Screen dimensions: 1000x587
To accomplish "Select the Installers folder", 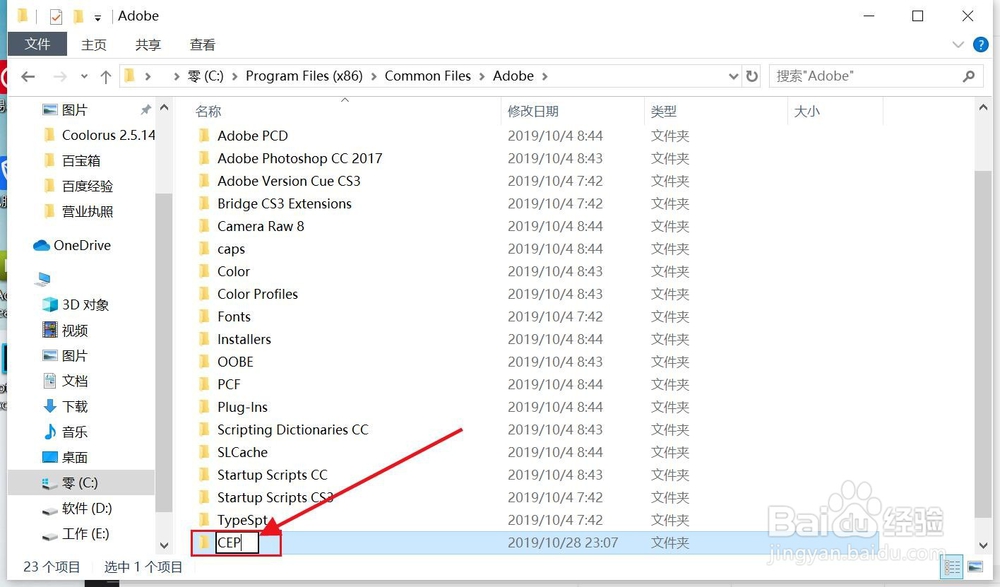I will click(x=244, y=339).
